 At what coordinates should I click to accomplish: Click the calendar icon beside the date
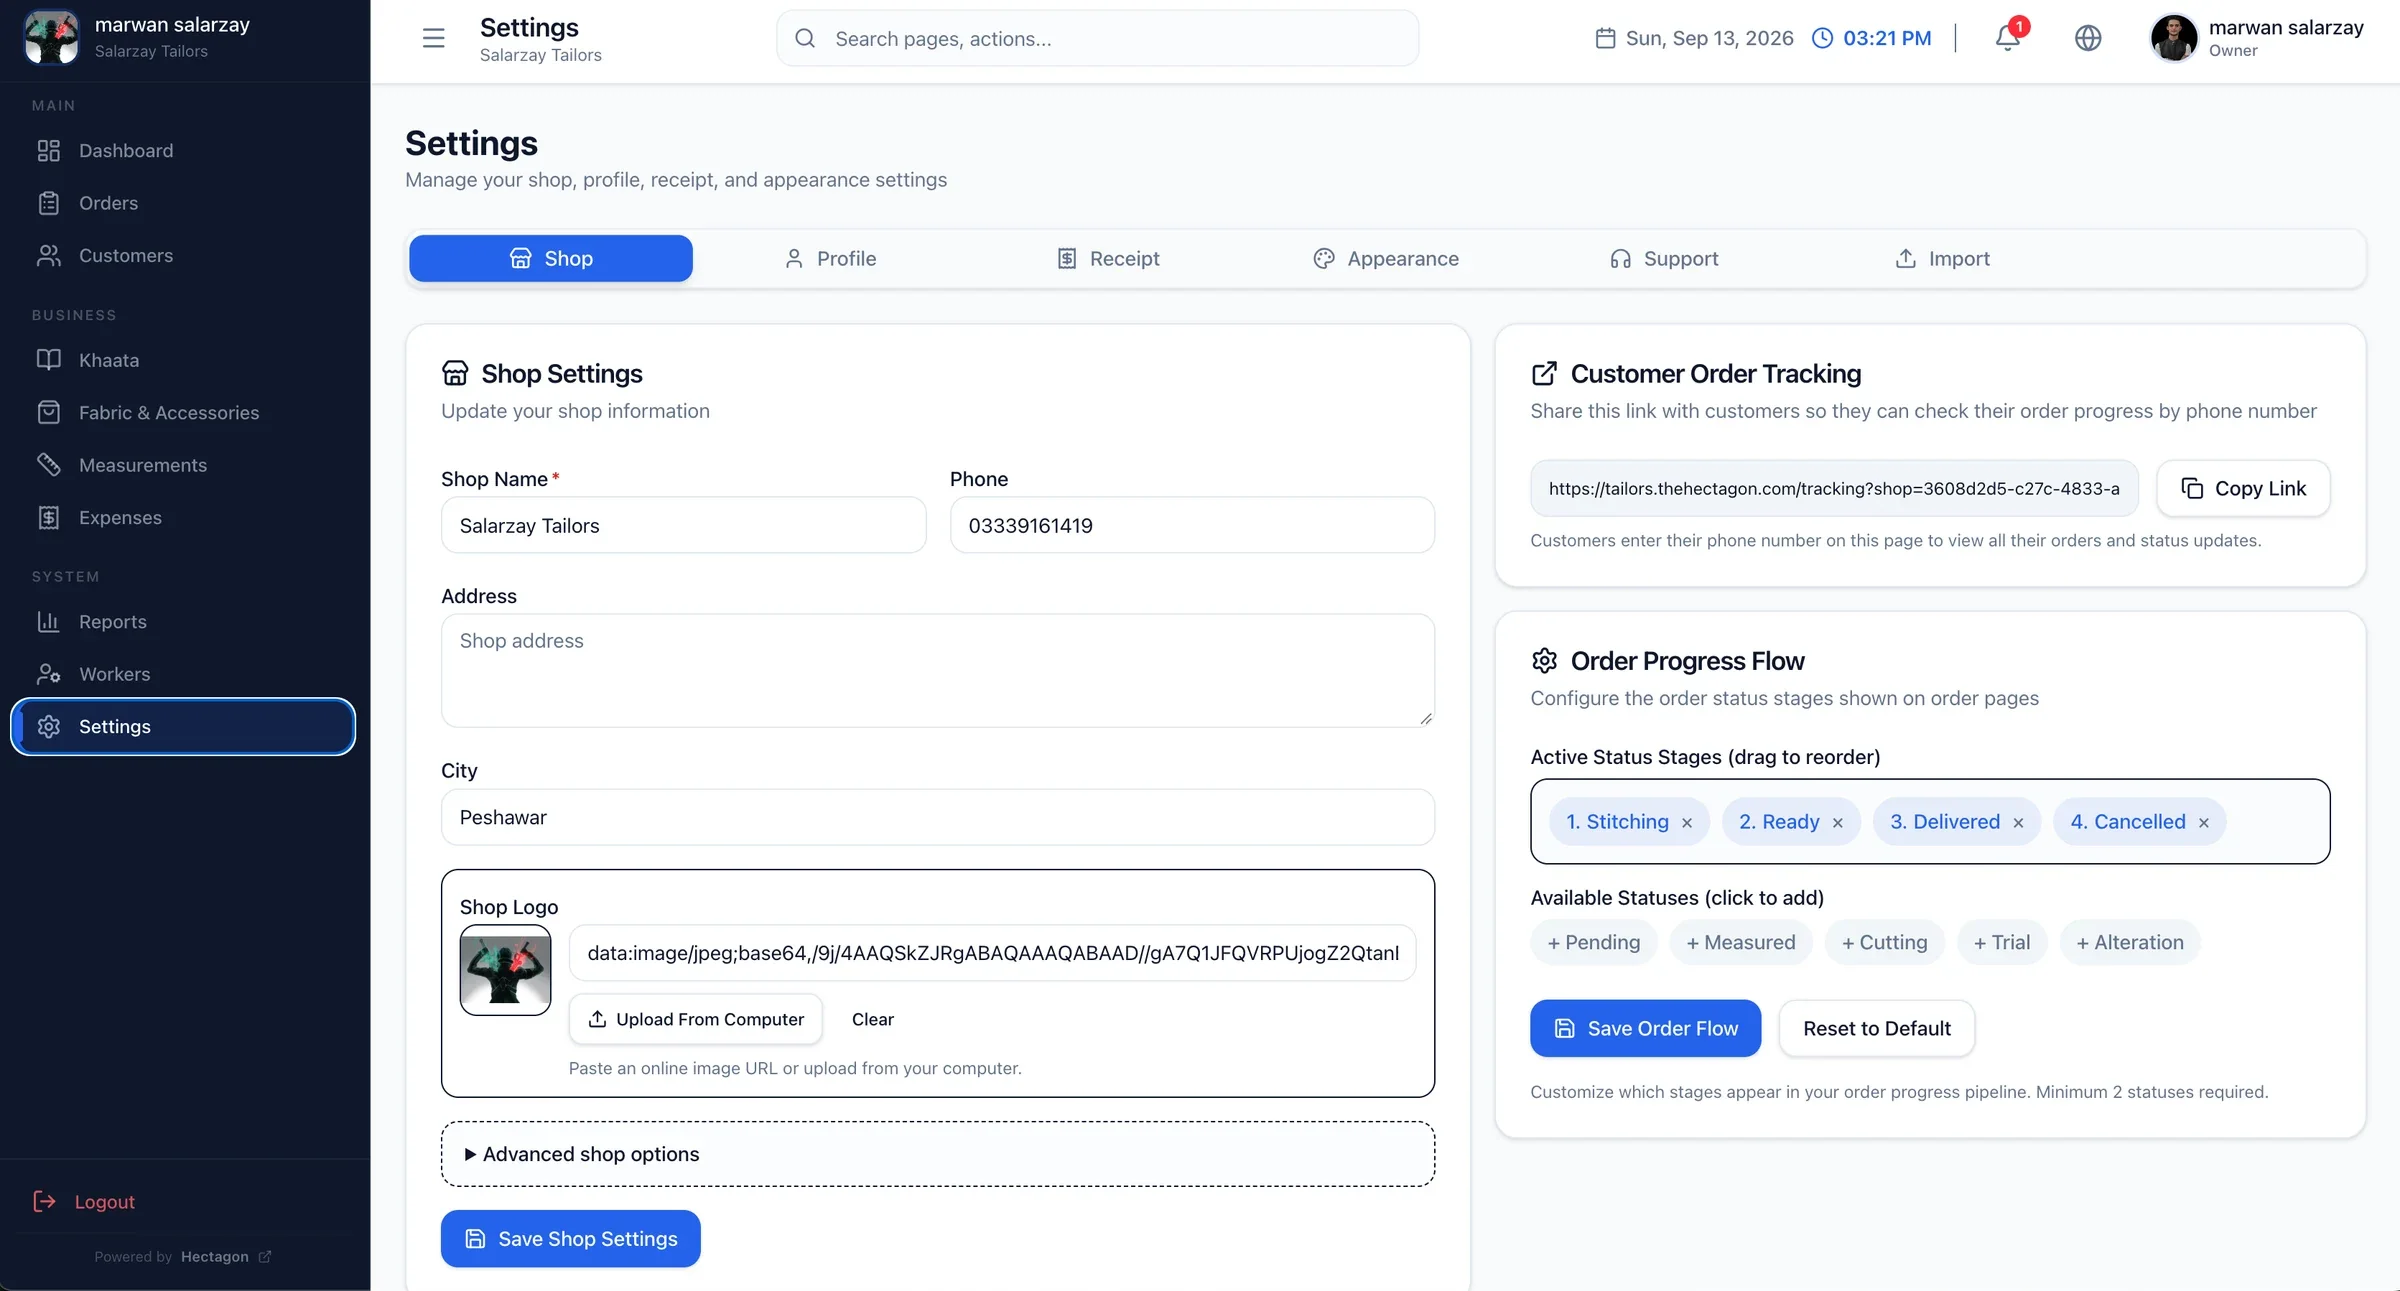(1605, 38)
